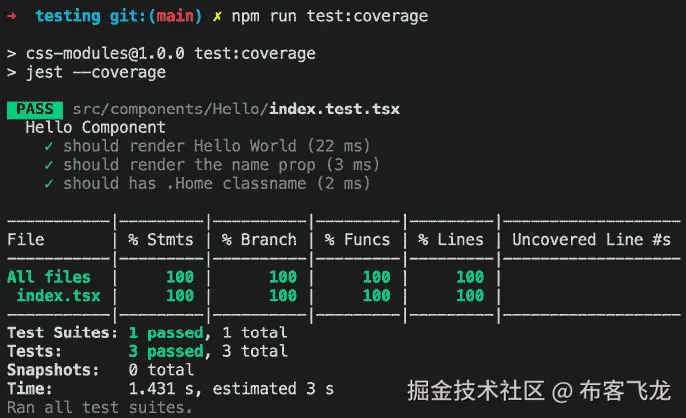The height and width of the screenshot is (418, 686).
Task: Click the '% Lines' column header
Action: point(451,239)
